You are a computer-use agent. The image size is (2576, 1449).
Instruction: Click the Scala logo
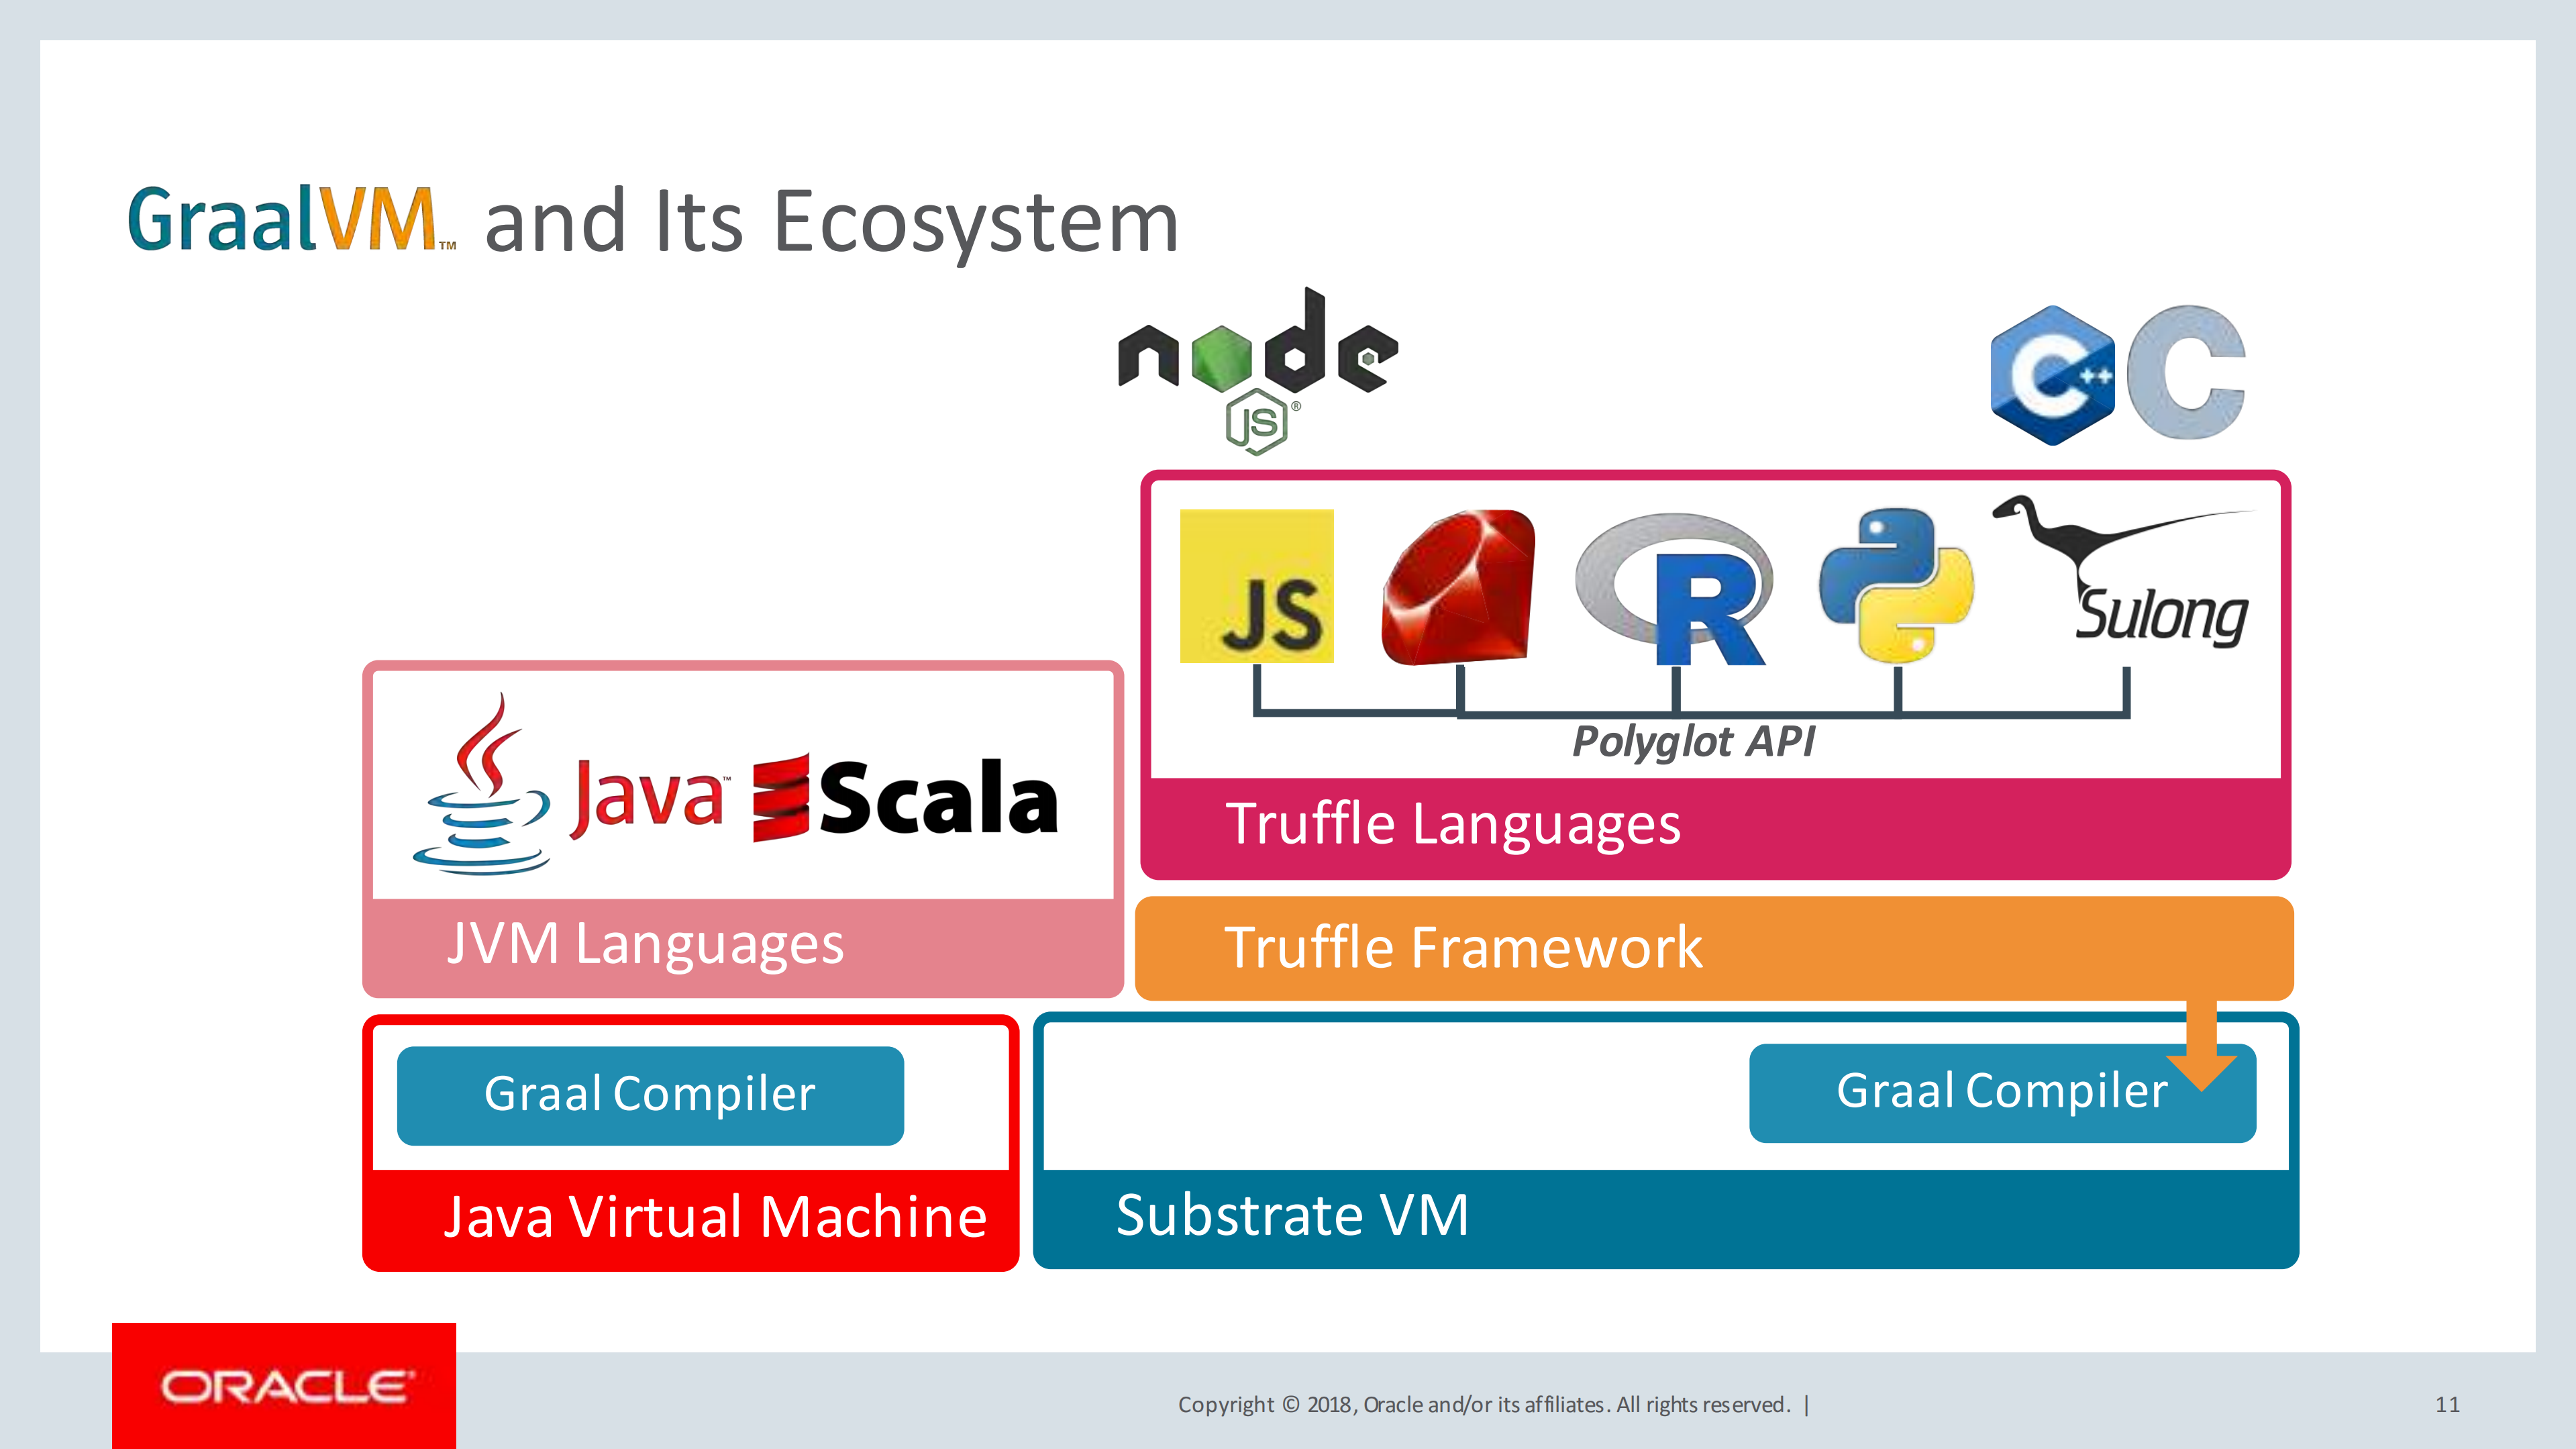[x=905, y=797]
